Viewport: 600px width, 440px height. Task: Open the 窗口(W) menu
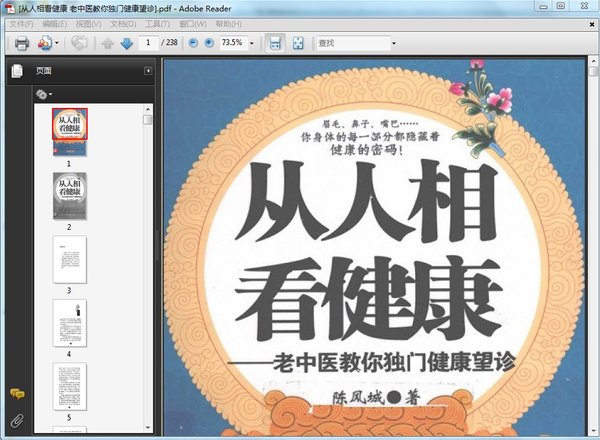click(x=193, y=24)
